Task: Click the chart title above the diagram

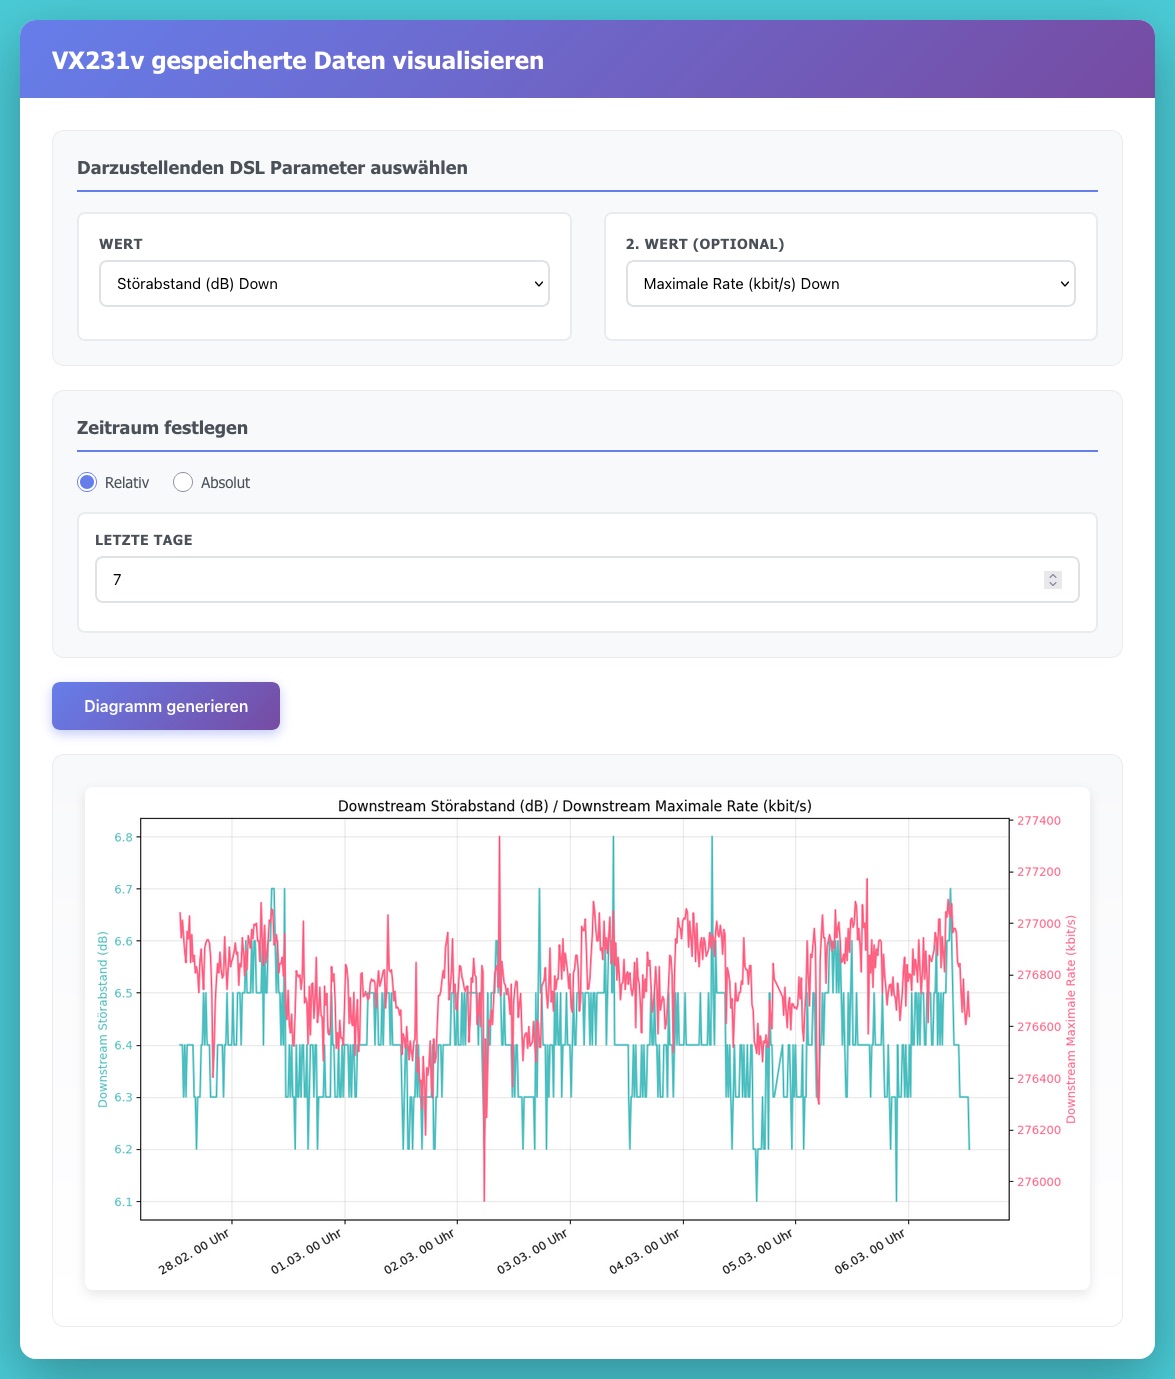Action: [575, 804]
